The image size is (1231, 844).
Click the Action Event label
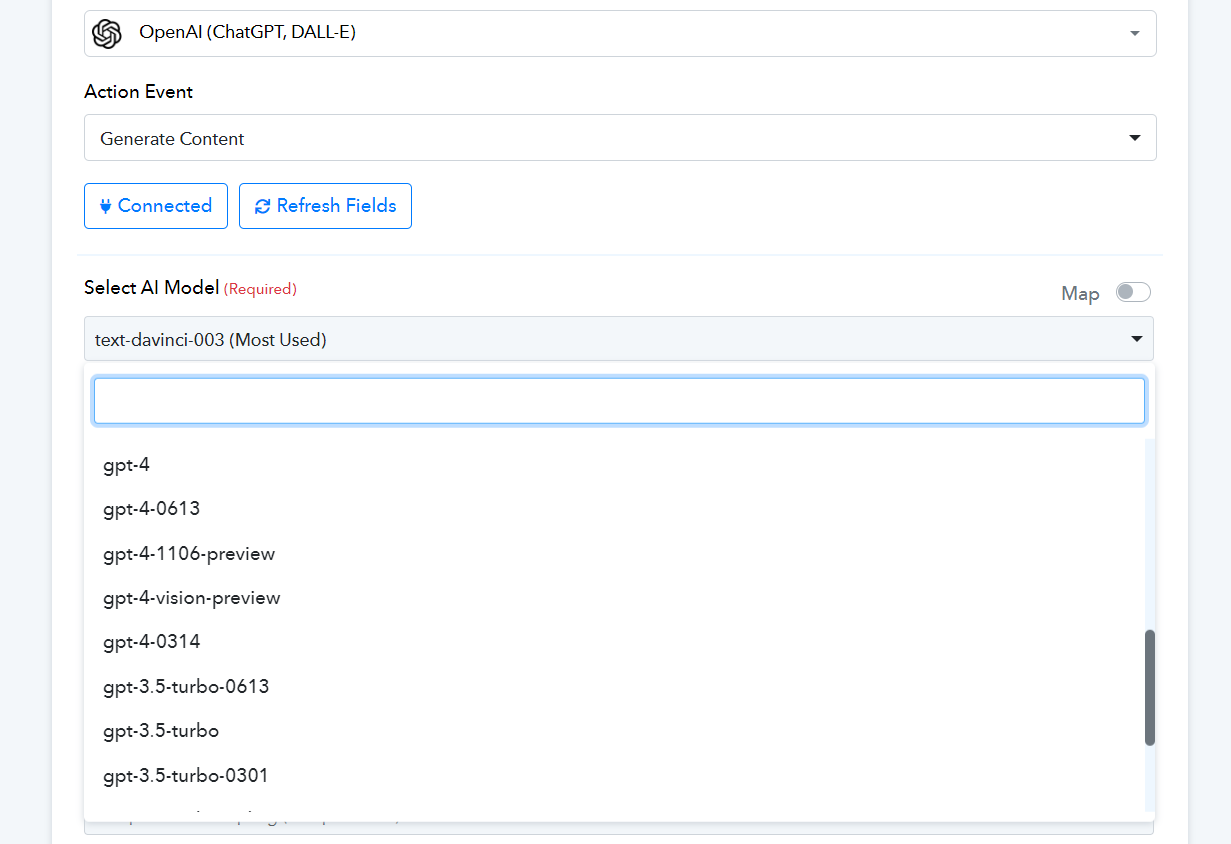139,92
